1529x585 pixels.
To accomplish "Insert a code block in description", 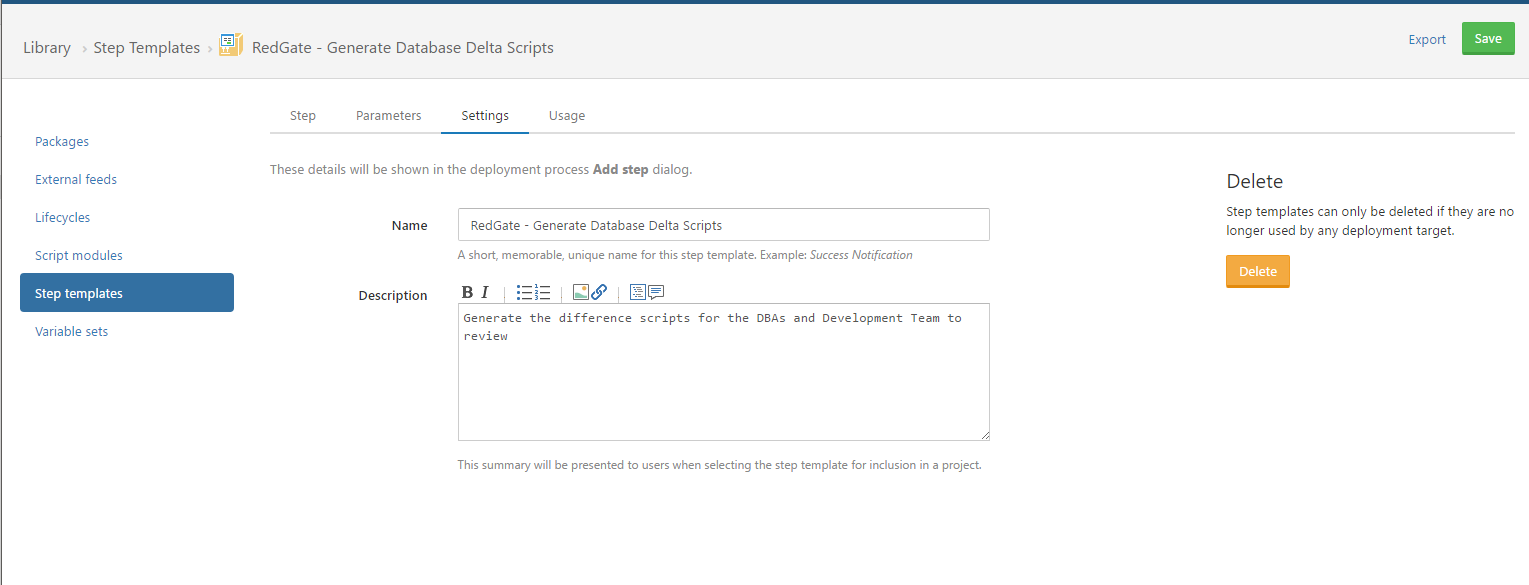I will coord(637,293).
